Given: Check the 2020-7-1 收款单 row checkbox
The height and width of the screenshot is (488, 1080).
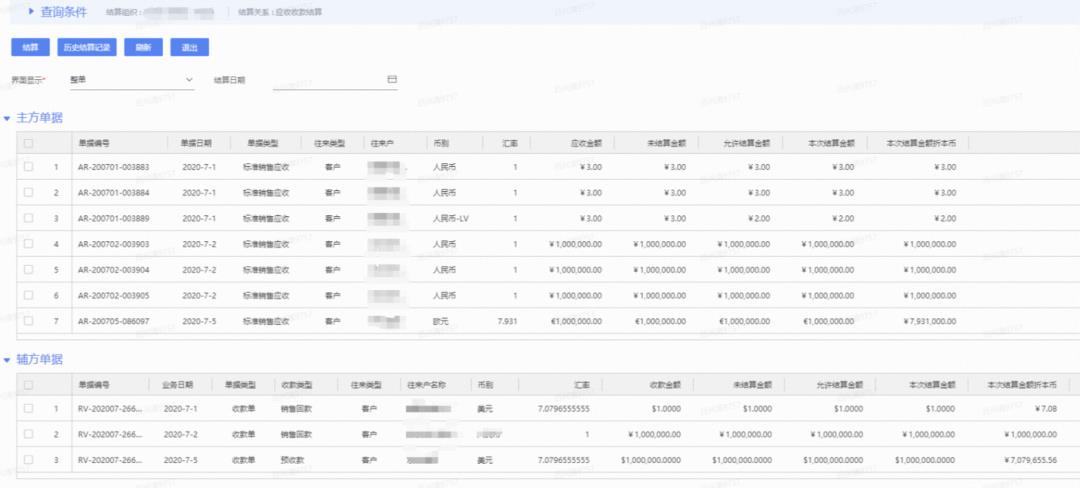Looking at the screenshot, I should point(28,408).
